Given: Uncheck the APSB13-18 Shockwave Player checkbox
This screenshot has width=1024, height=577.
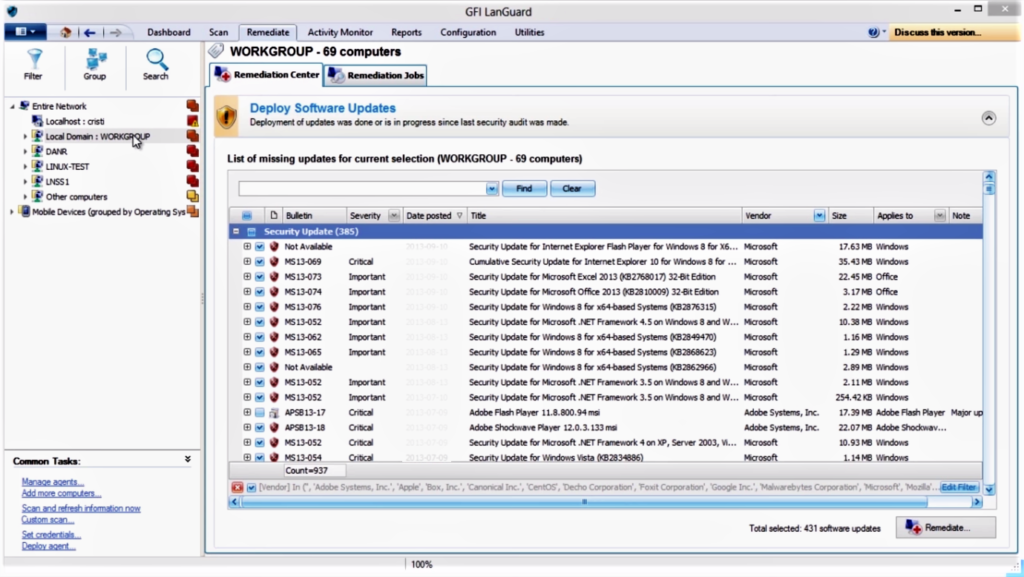Looking at the screenshot, I should pyautogui.click(x=260, y=428).
